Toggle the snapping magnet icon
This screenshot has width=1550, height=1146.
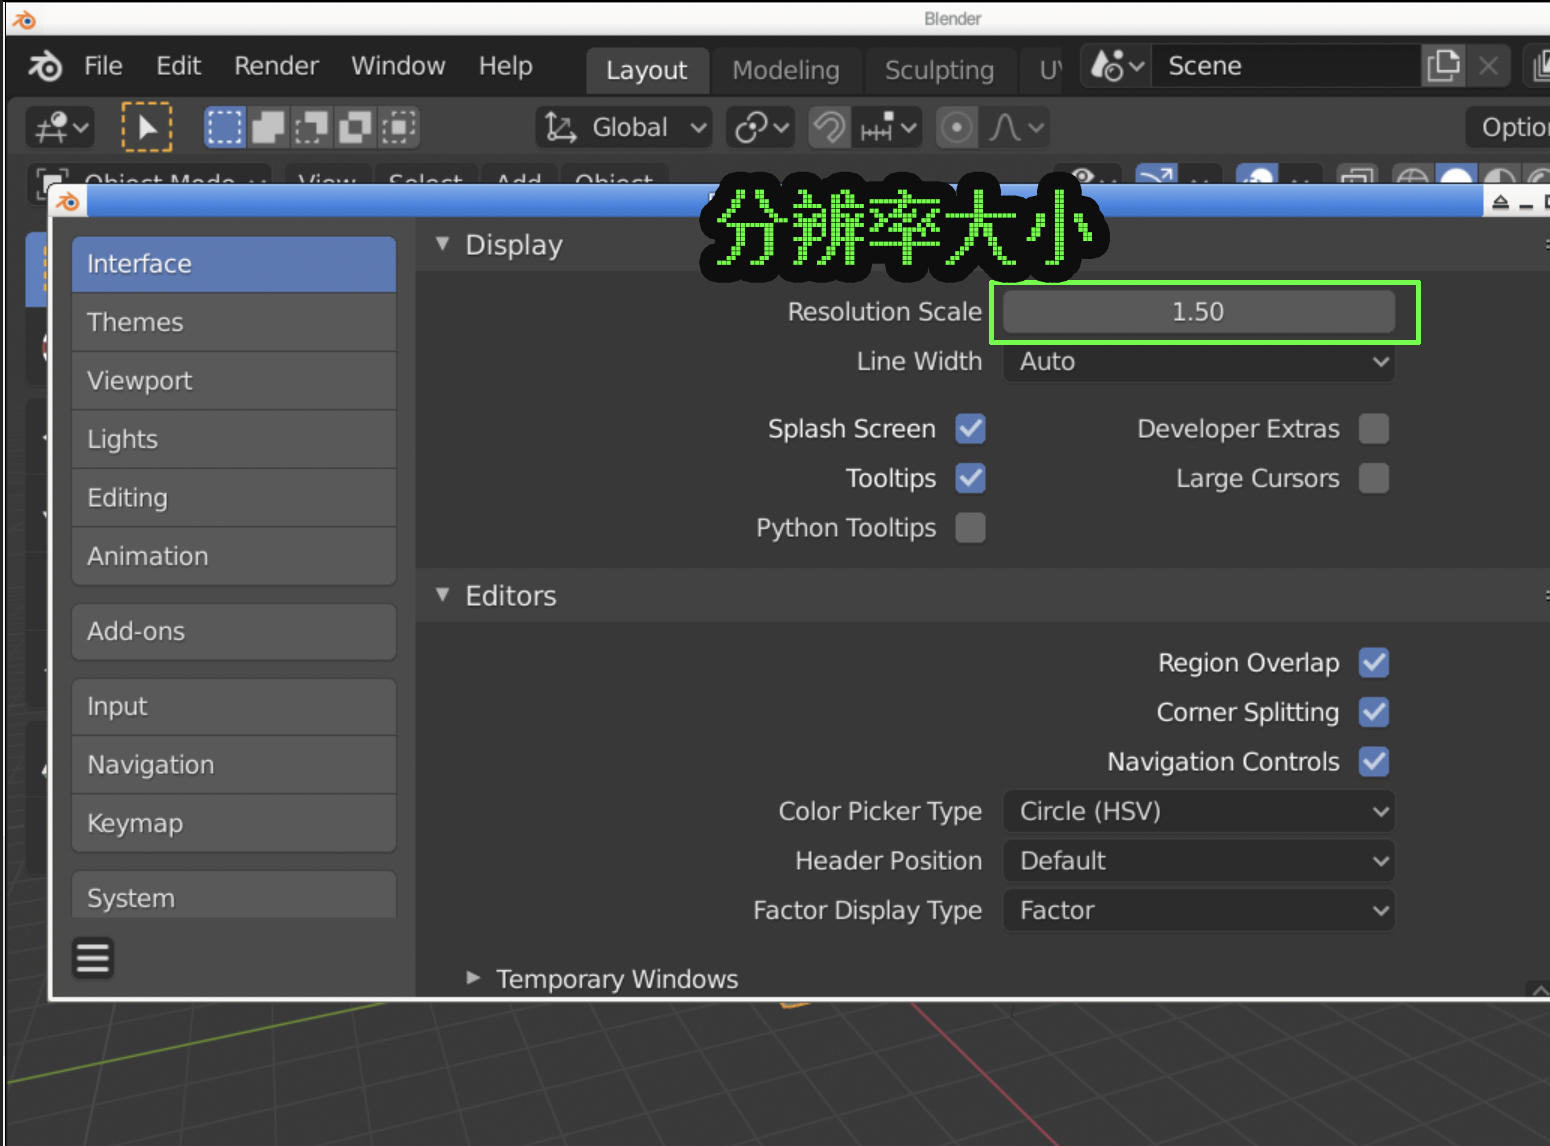coord(829,127)
